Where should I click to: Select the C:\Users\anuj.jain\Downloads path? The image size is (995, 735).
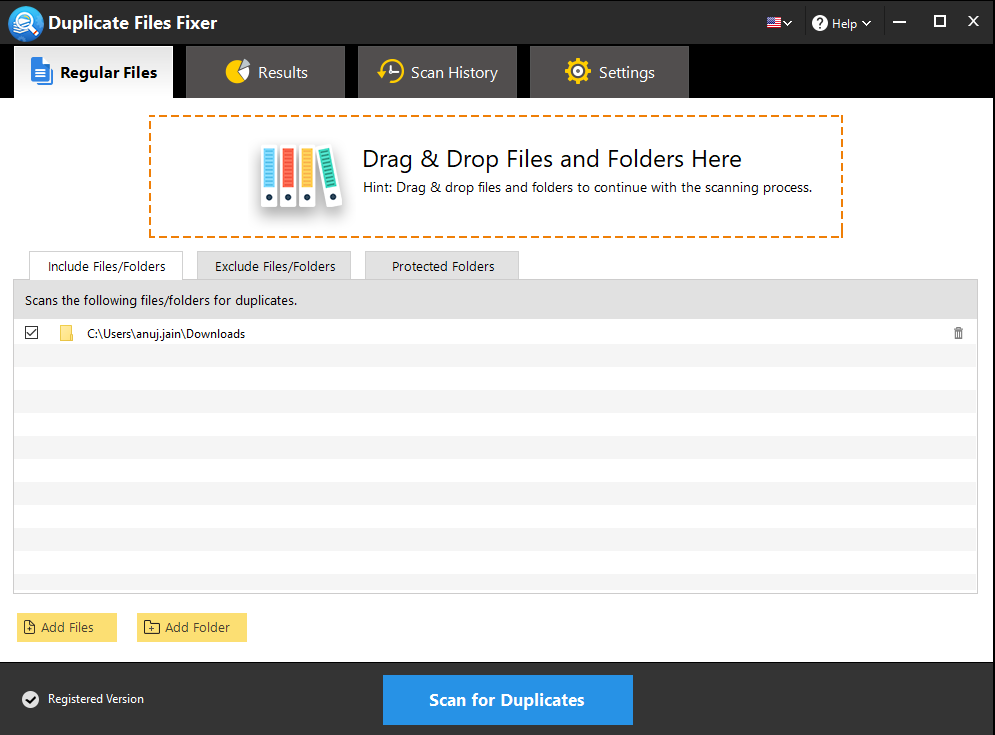(x=166, y=334)
